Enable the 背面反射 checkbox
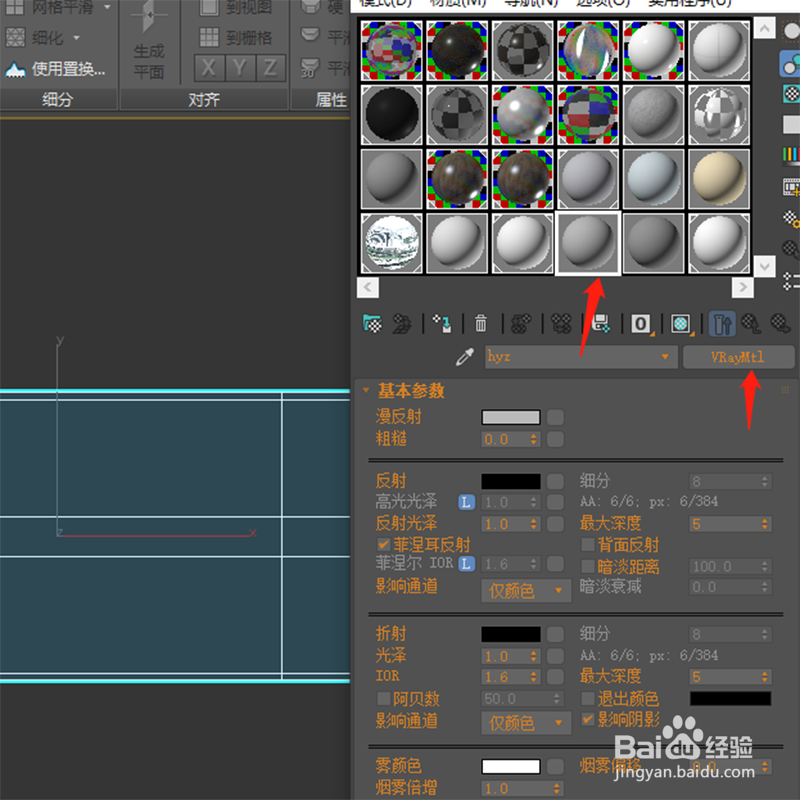The height and width of the screenshot is (800, 800). point(588,544)
